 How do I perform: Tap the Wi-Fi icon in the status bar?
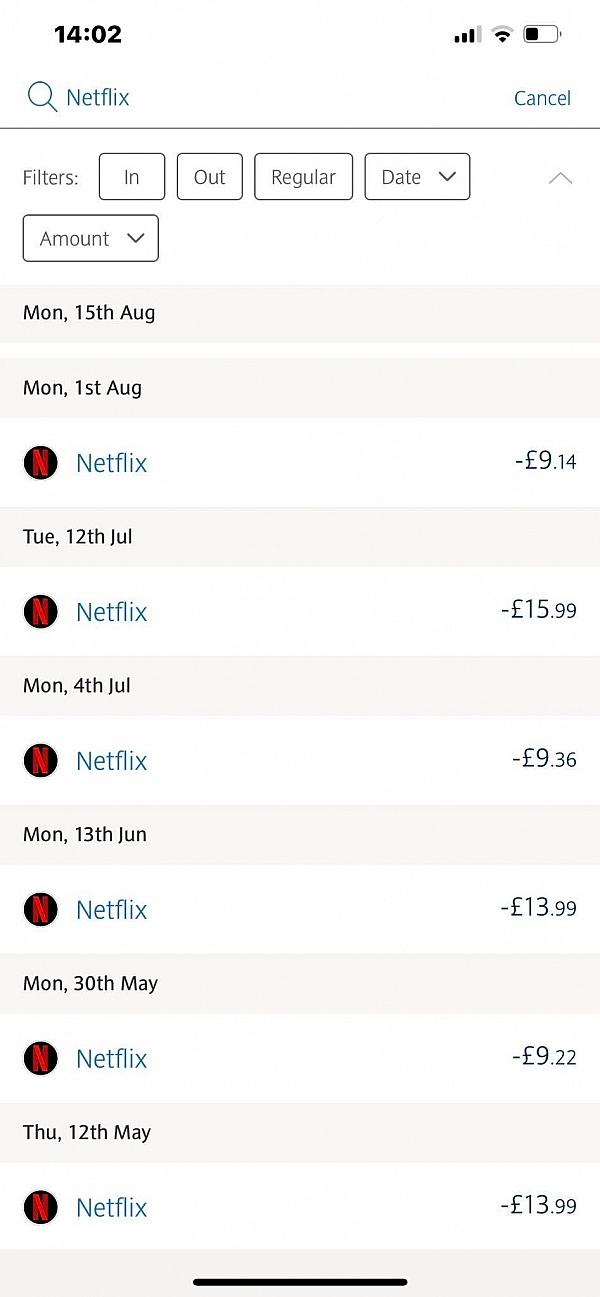tap(502, 33)
